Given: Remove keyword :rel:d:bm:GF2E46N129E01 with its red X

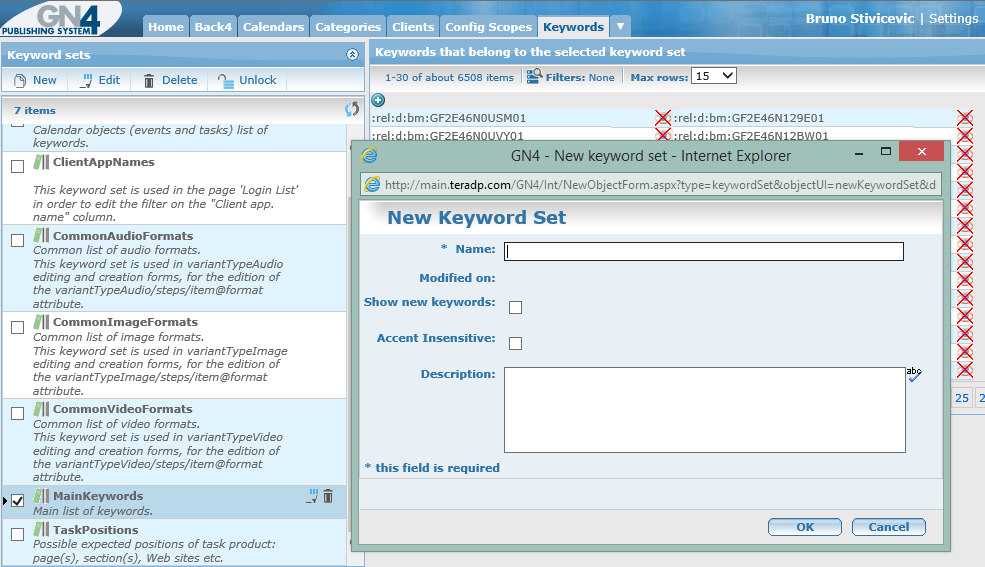Looking at the screenshot, I should pyautogui.click(x=965, y=117).
